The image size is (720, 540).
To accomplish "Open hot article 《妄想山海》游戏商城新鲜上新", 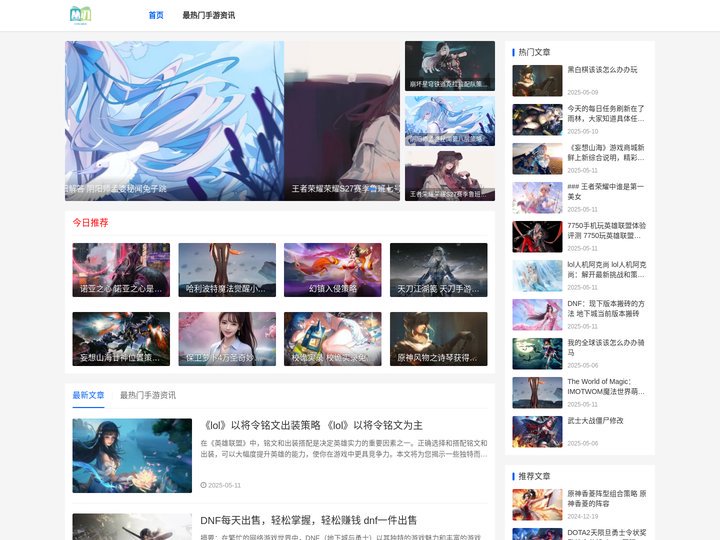I will click(606, 152).
